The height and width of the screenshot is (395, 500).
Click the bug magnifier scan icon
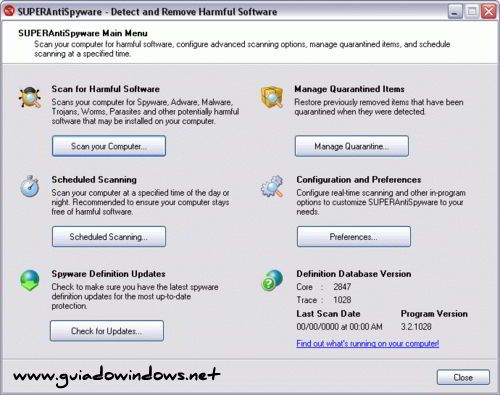(30, 97)
